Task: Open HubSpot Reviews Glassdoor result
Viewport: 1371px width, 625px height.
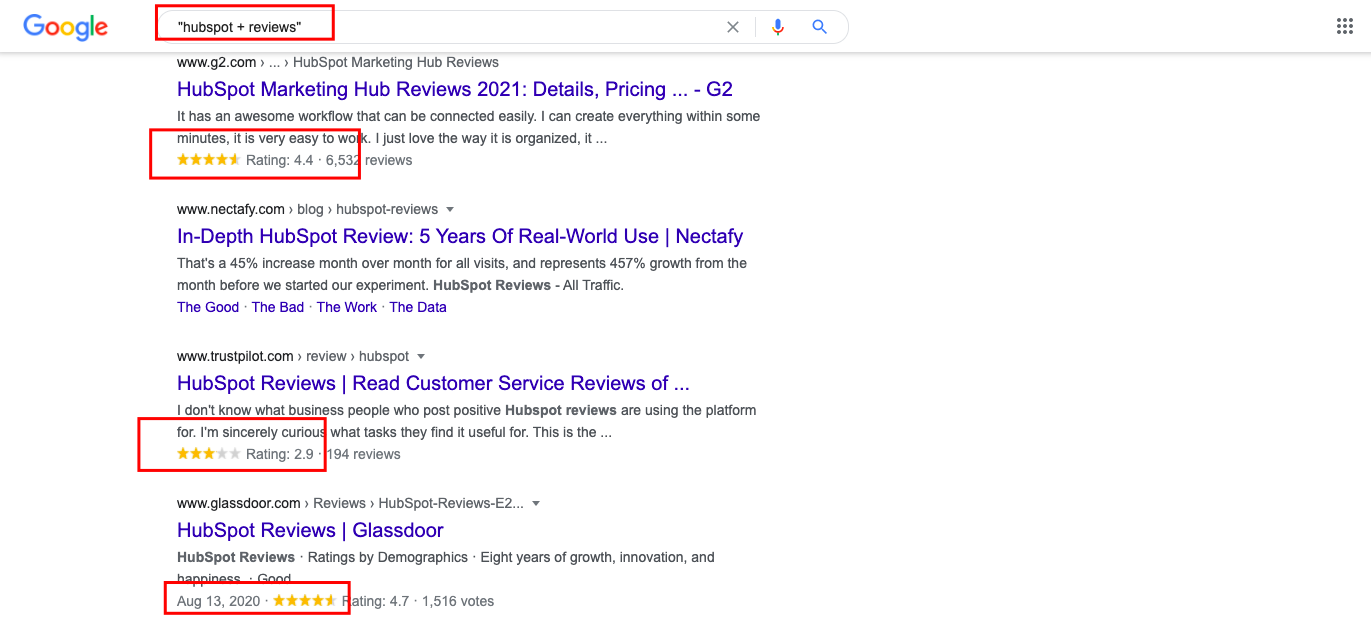Action: point(310,530)
